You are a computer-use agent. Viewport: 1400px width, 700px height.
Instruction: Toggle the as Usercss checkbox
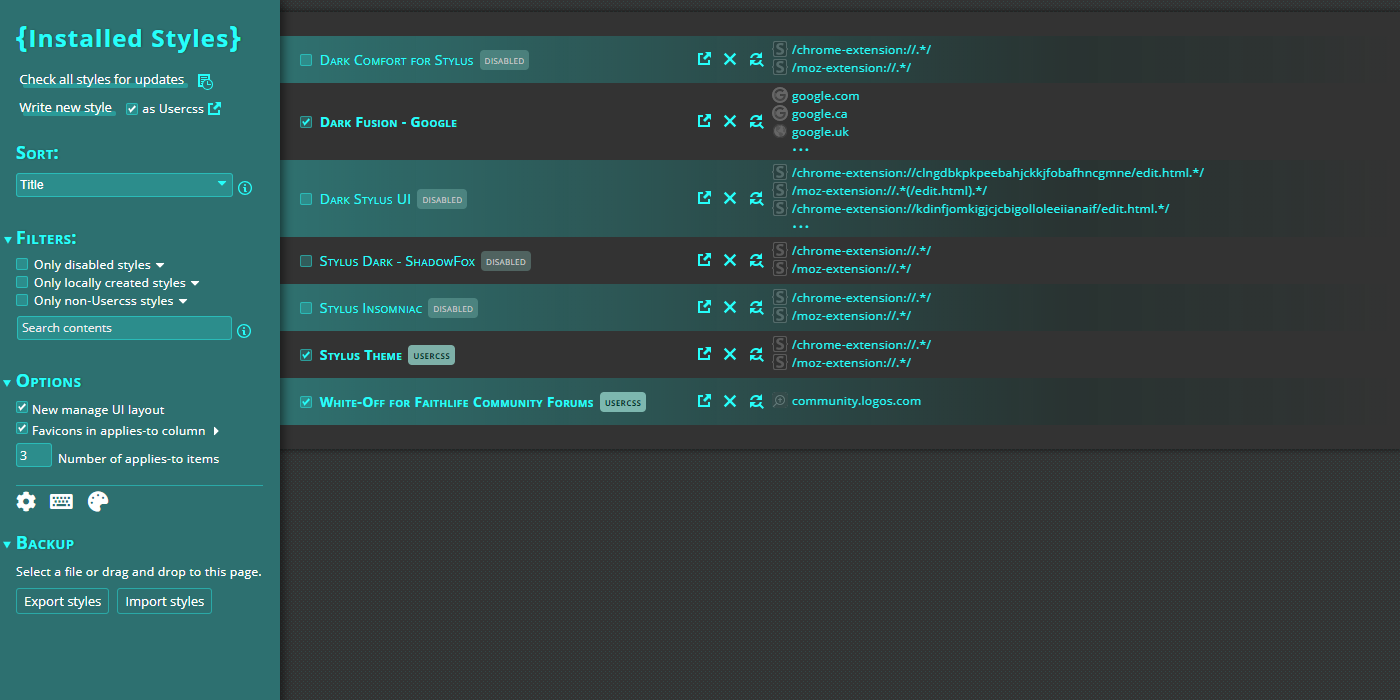click(x=131, y=108)
